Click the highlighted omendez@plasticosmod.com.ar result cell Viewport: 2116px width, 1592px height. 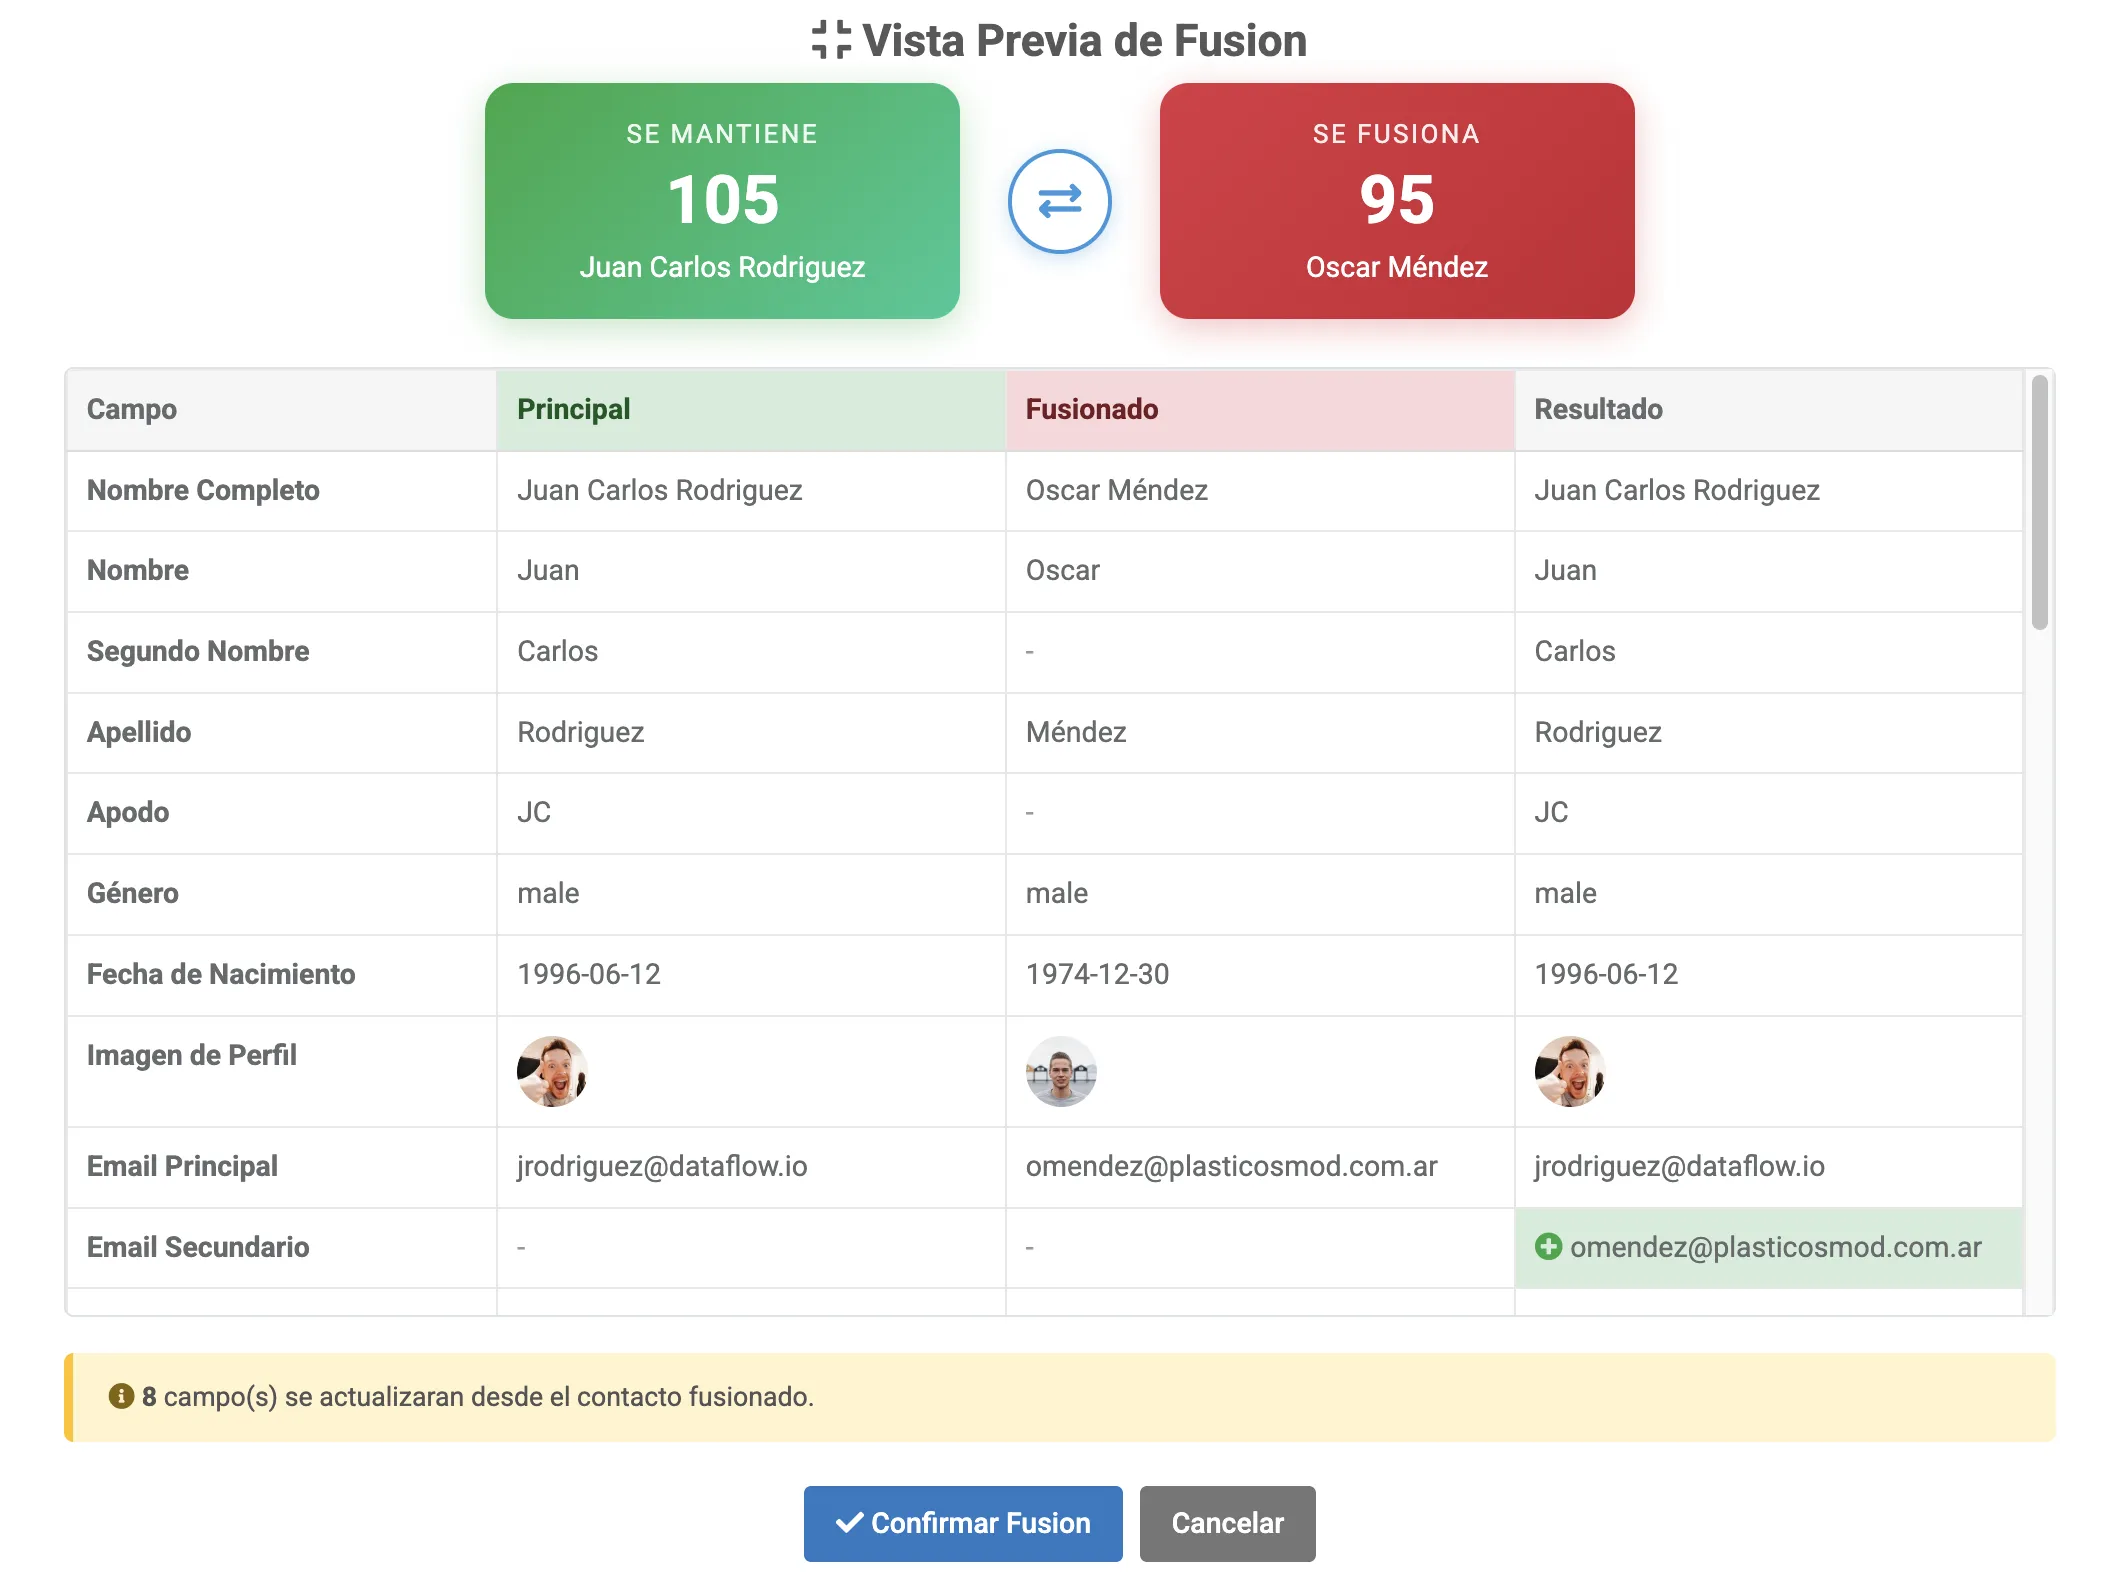click(x=1769, y=1247)
